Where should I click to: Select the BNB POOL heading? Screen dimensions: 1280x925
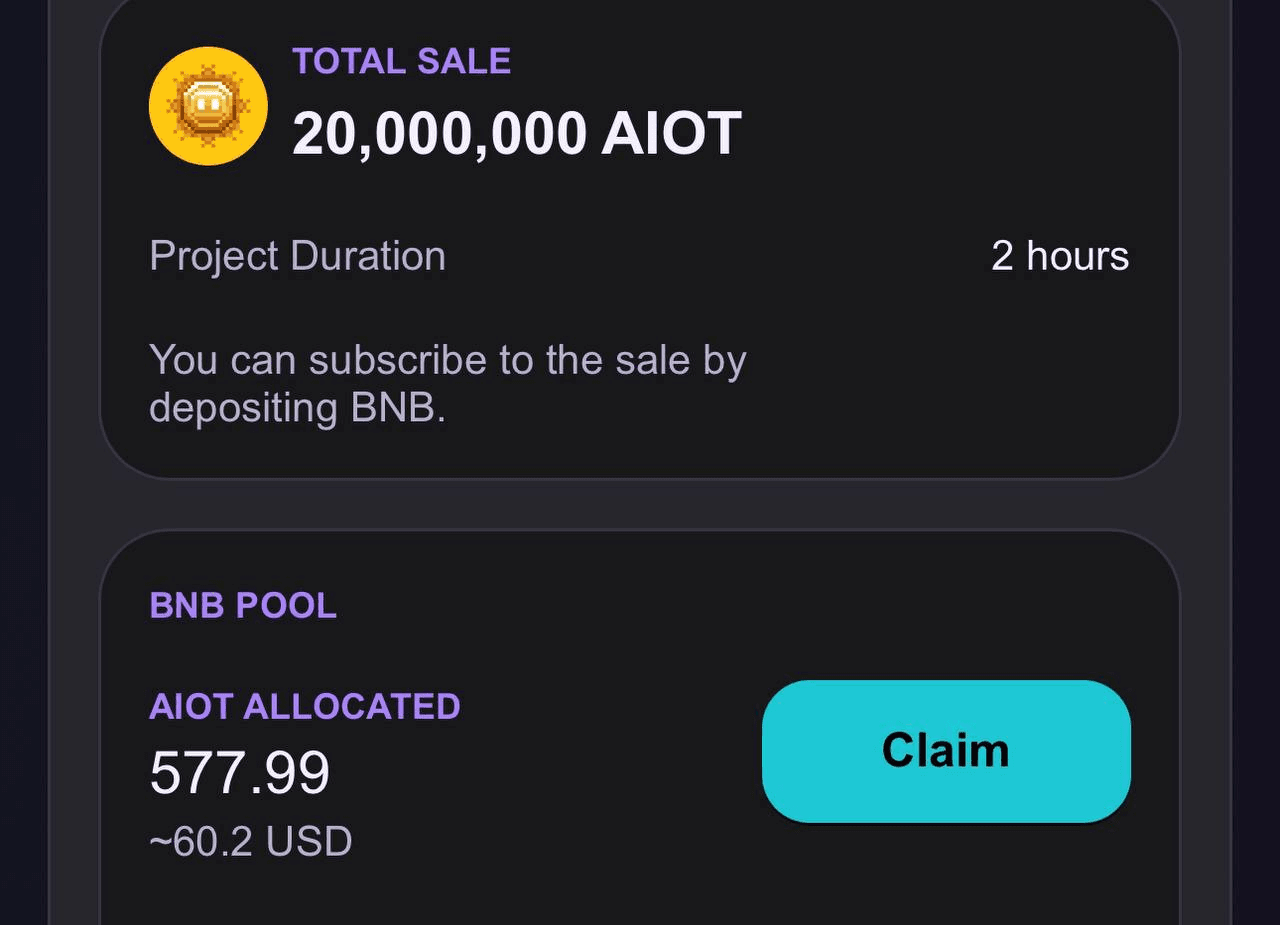pos(243,606)
